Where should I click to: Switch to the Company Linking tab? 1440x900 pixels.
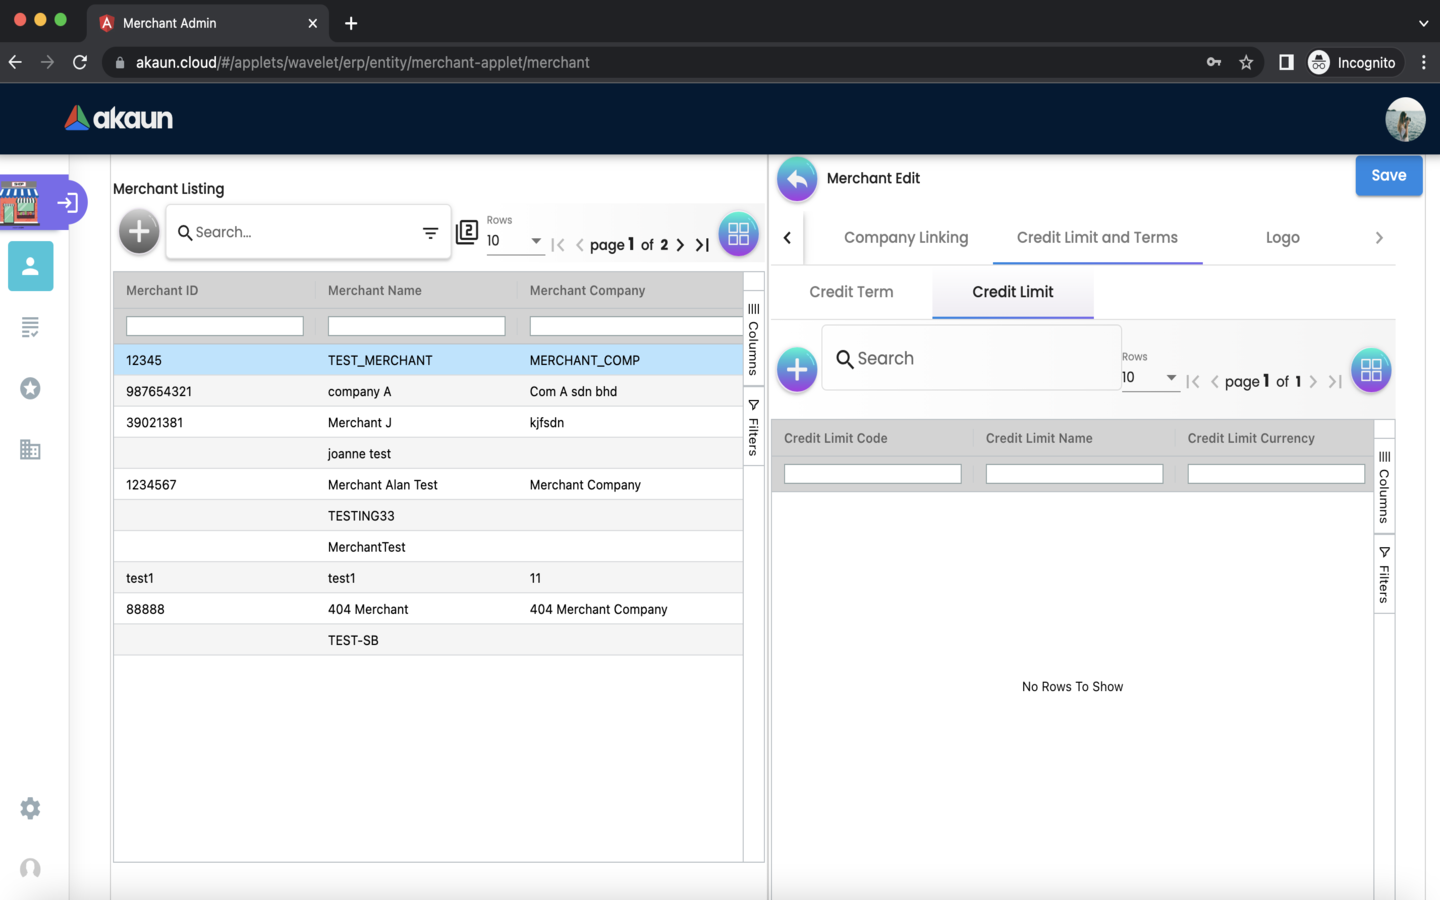[x=905, y=238]
